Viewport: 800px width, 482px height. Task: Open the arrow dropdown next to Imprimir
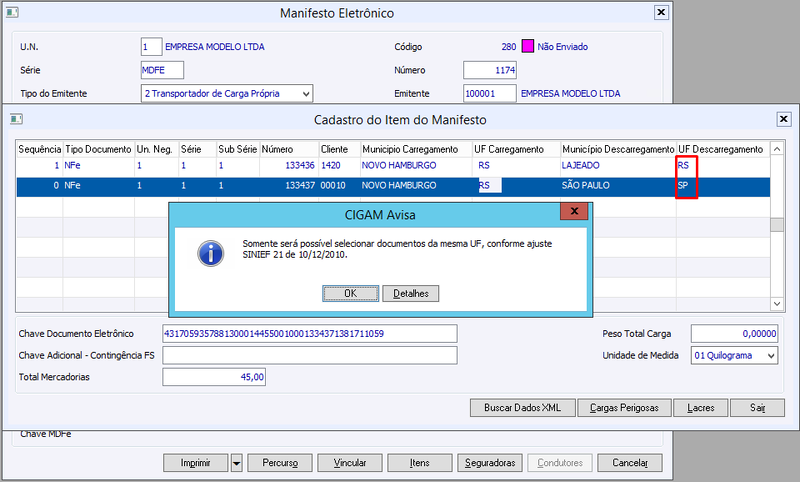tap(236, 463)
